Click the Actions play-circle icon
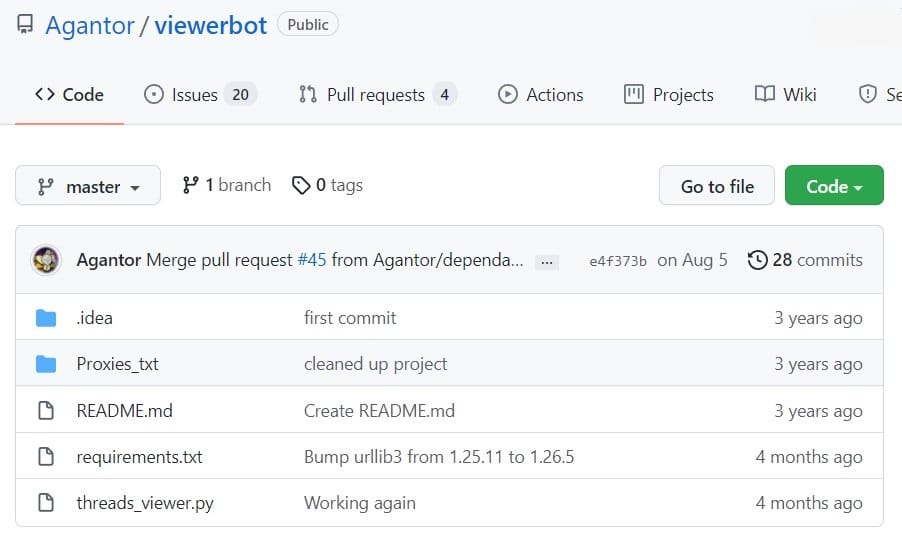 tap(507, 94)
